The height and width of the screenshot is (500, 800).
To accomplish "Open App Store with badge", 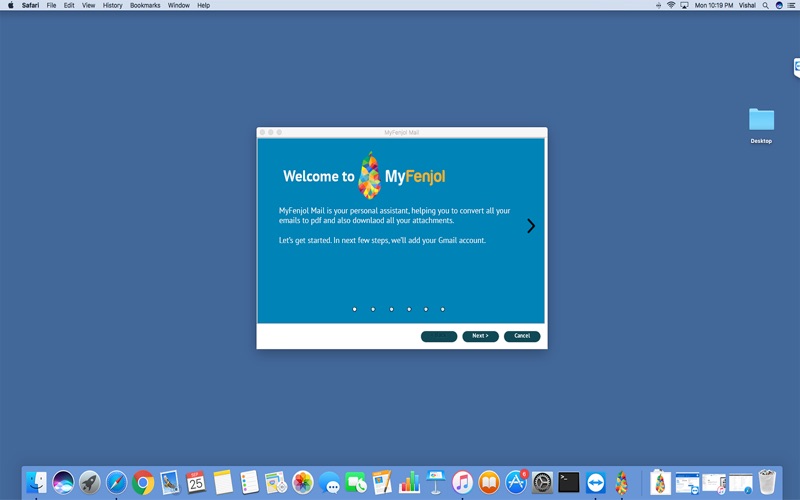I will coord(516,482).
